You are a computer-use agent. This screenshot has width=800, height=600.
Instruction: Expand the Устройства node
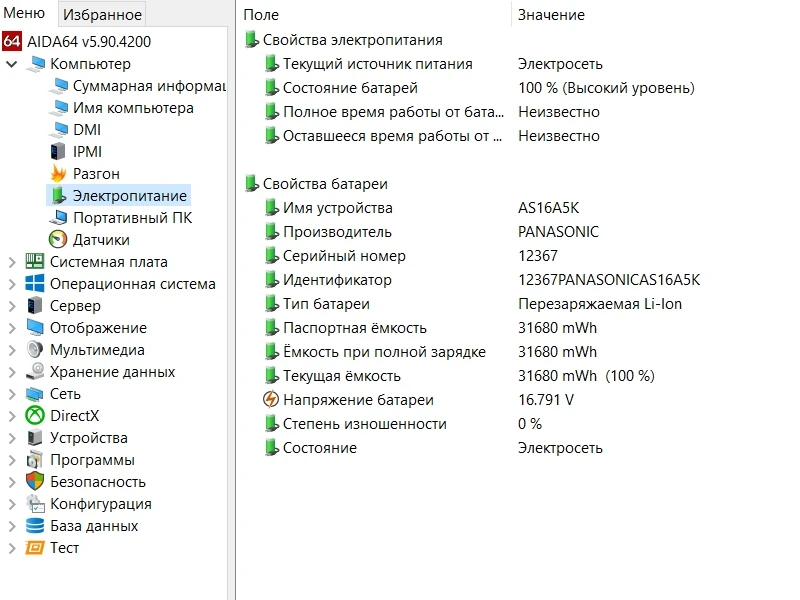(12, 437)
